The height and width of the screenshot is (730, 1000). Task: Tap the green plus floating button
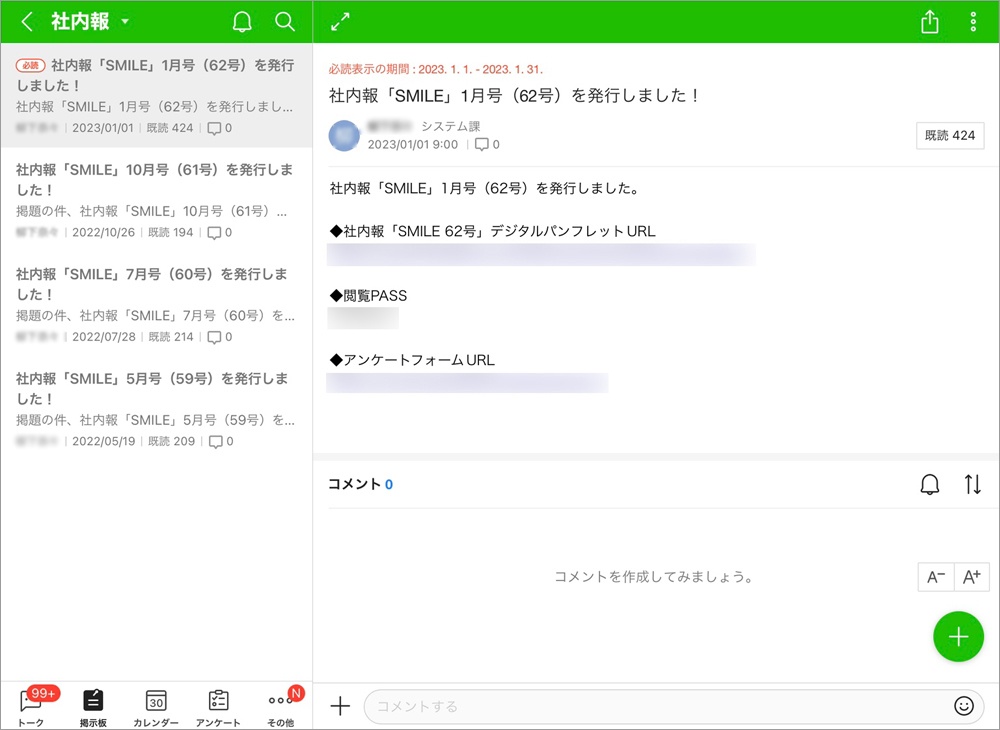click(958, 636)
